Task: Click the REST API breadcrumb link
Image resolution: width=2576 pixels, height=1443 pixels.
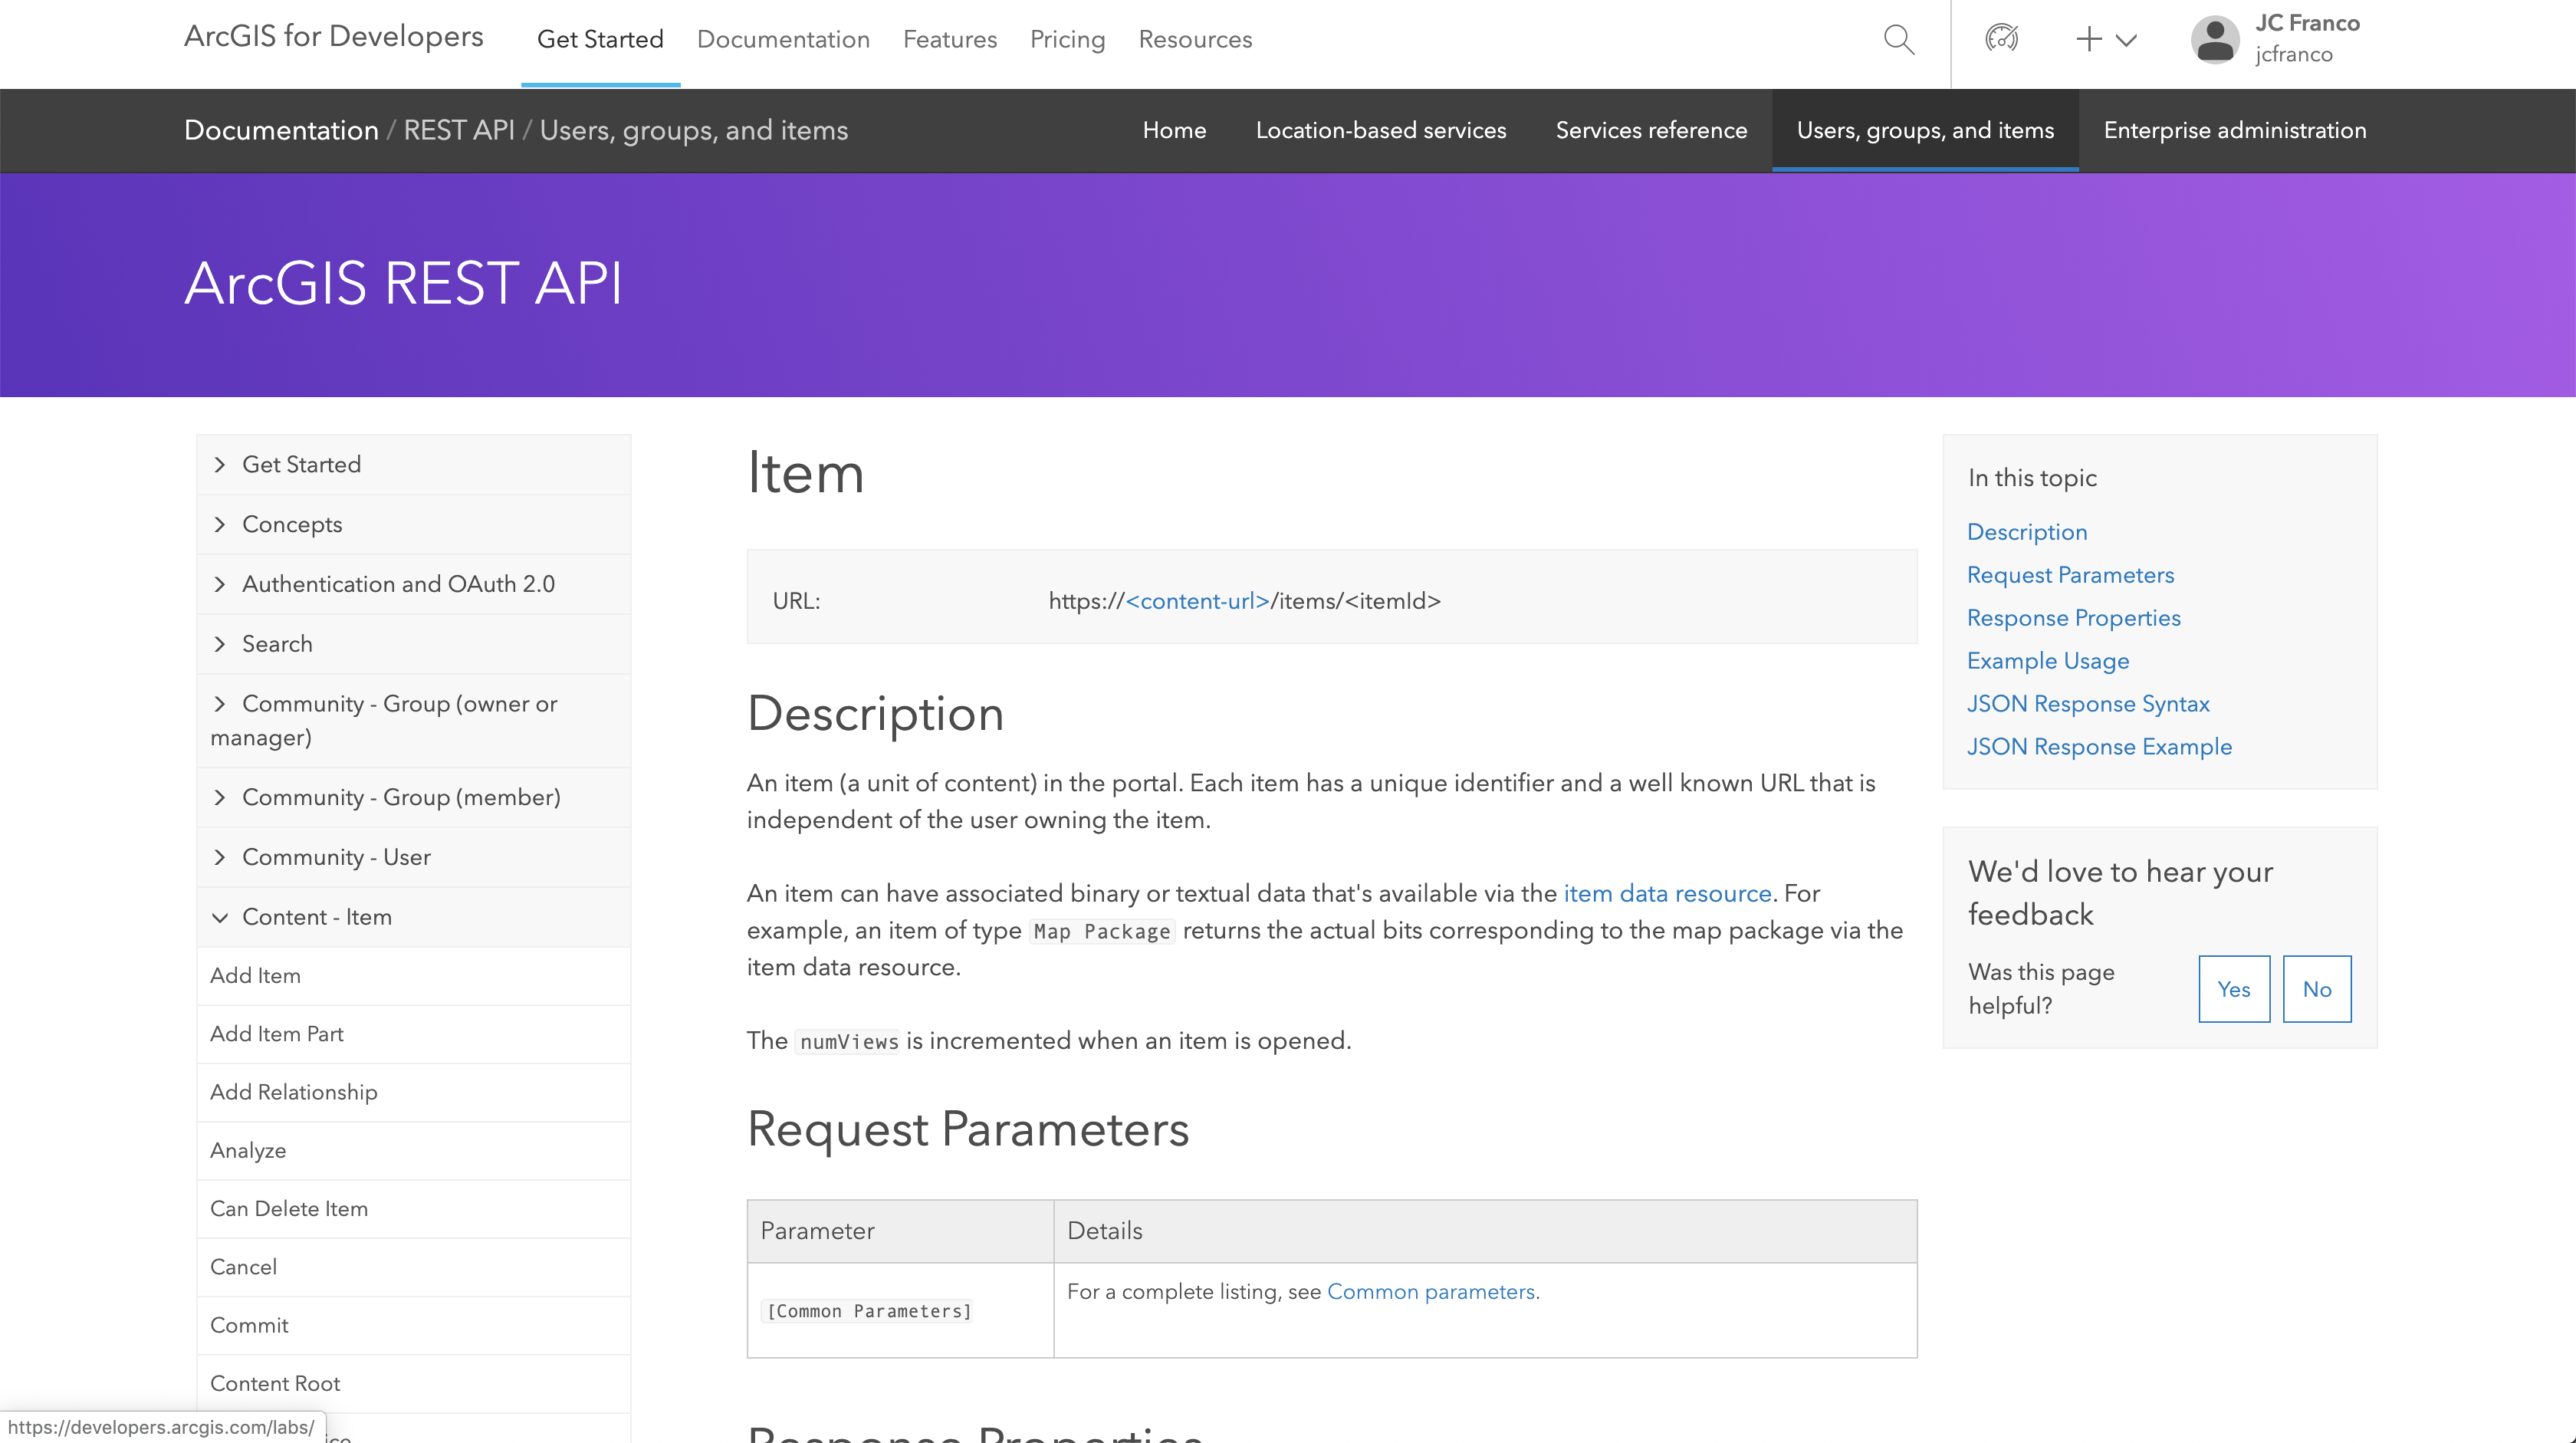Action: click(456, 133)
